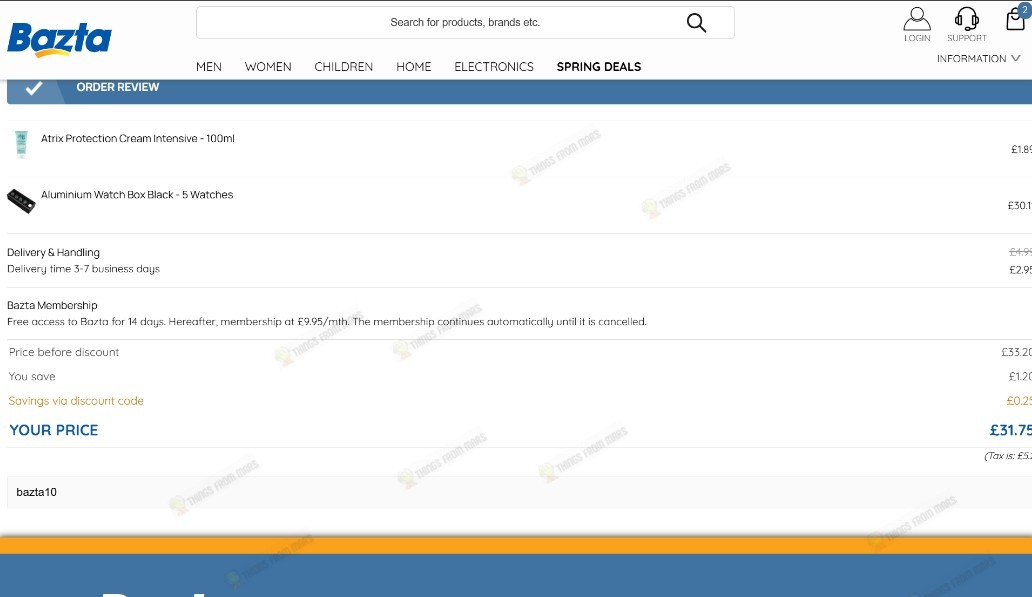Click the 'You save' label
The height and width of the screenshot is (597, 1032).
[x=32, y=376]
